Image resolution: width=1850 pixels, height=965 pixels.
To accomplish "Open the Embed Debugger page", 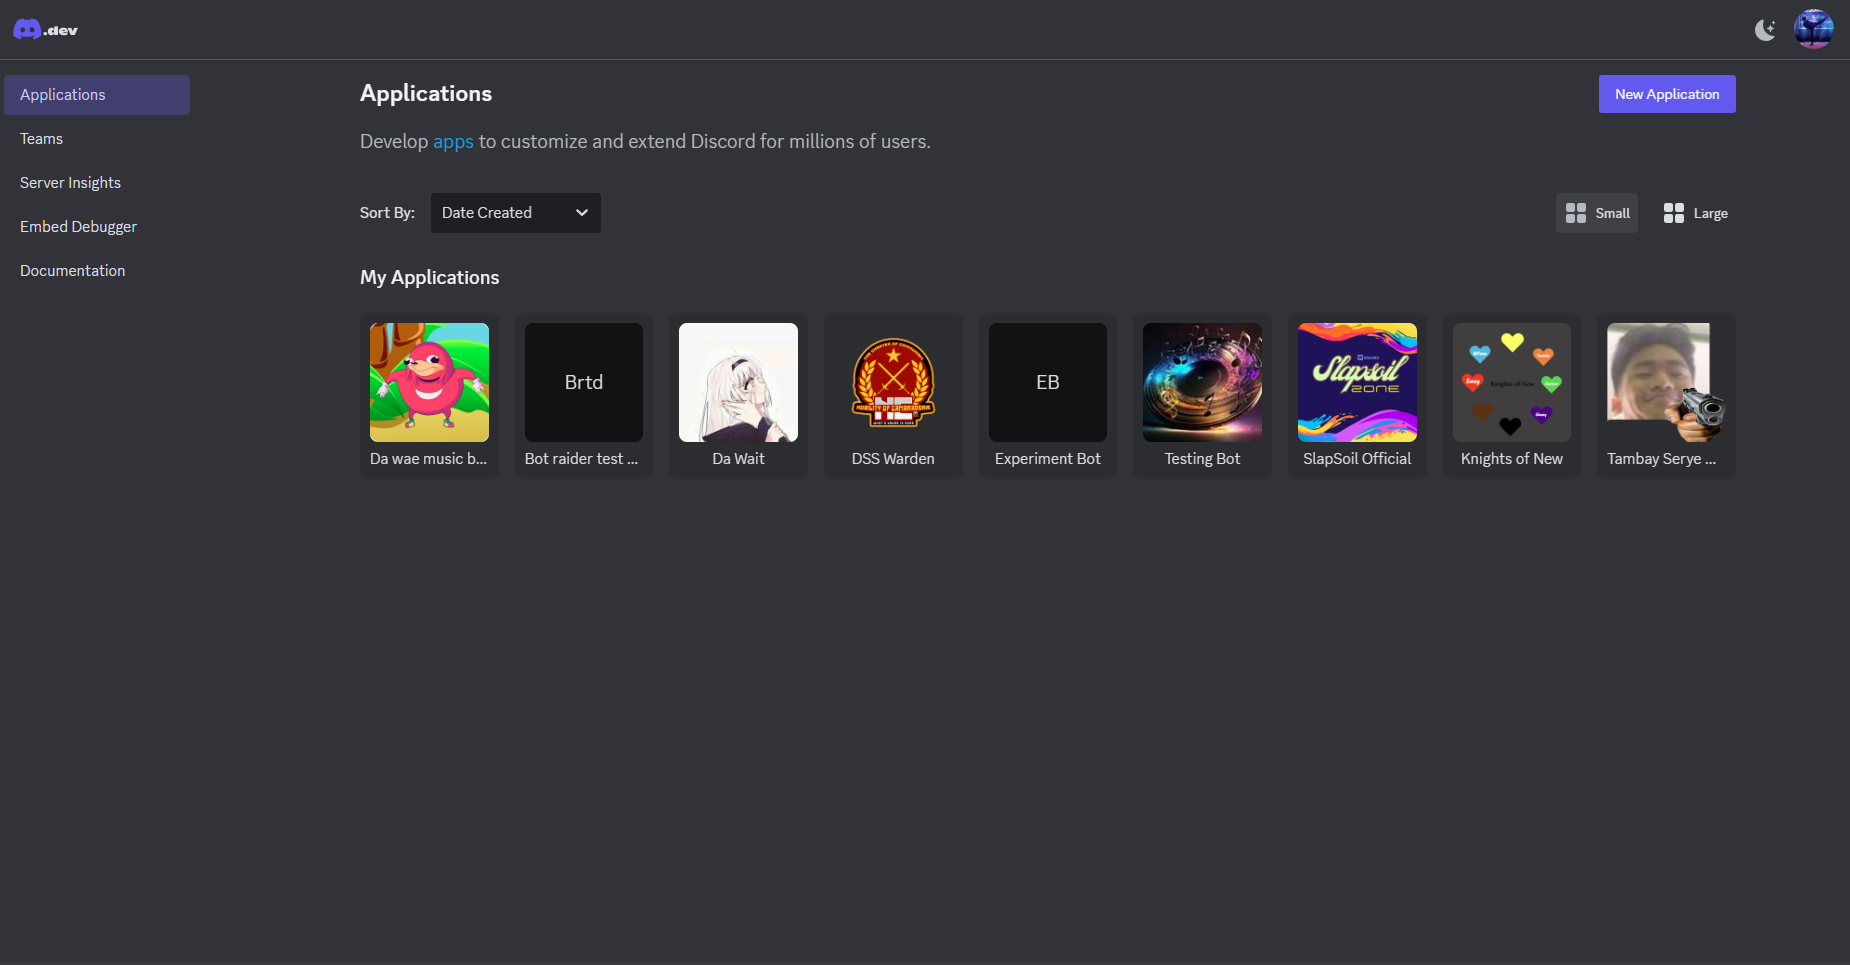I will click(x=78, y=226).
